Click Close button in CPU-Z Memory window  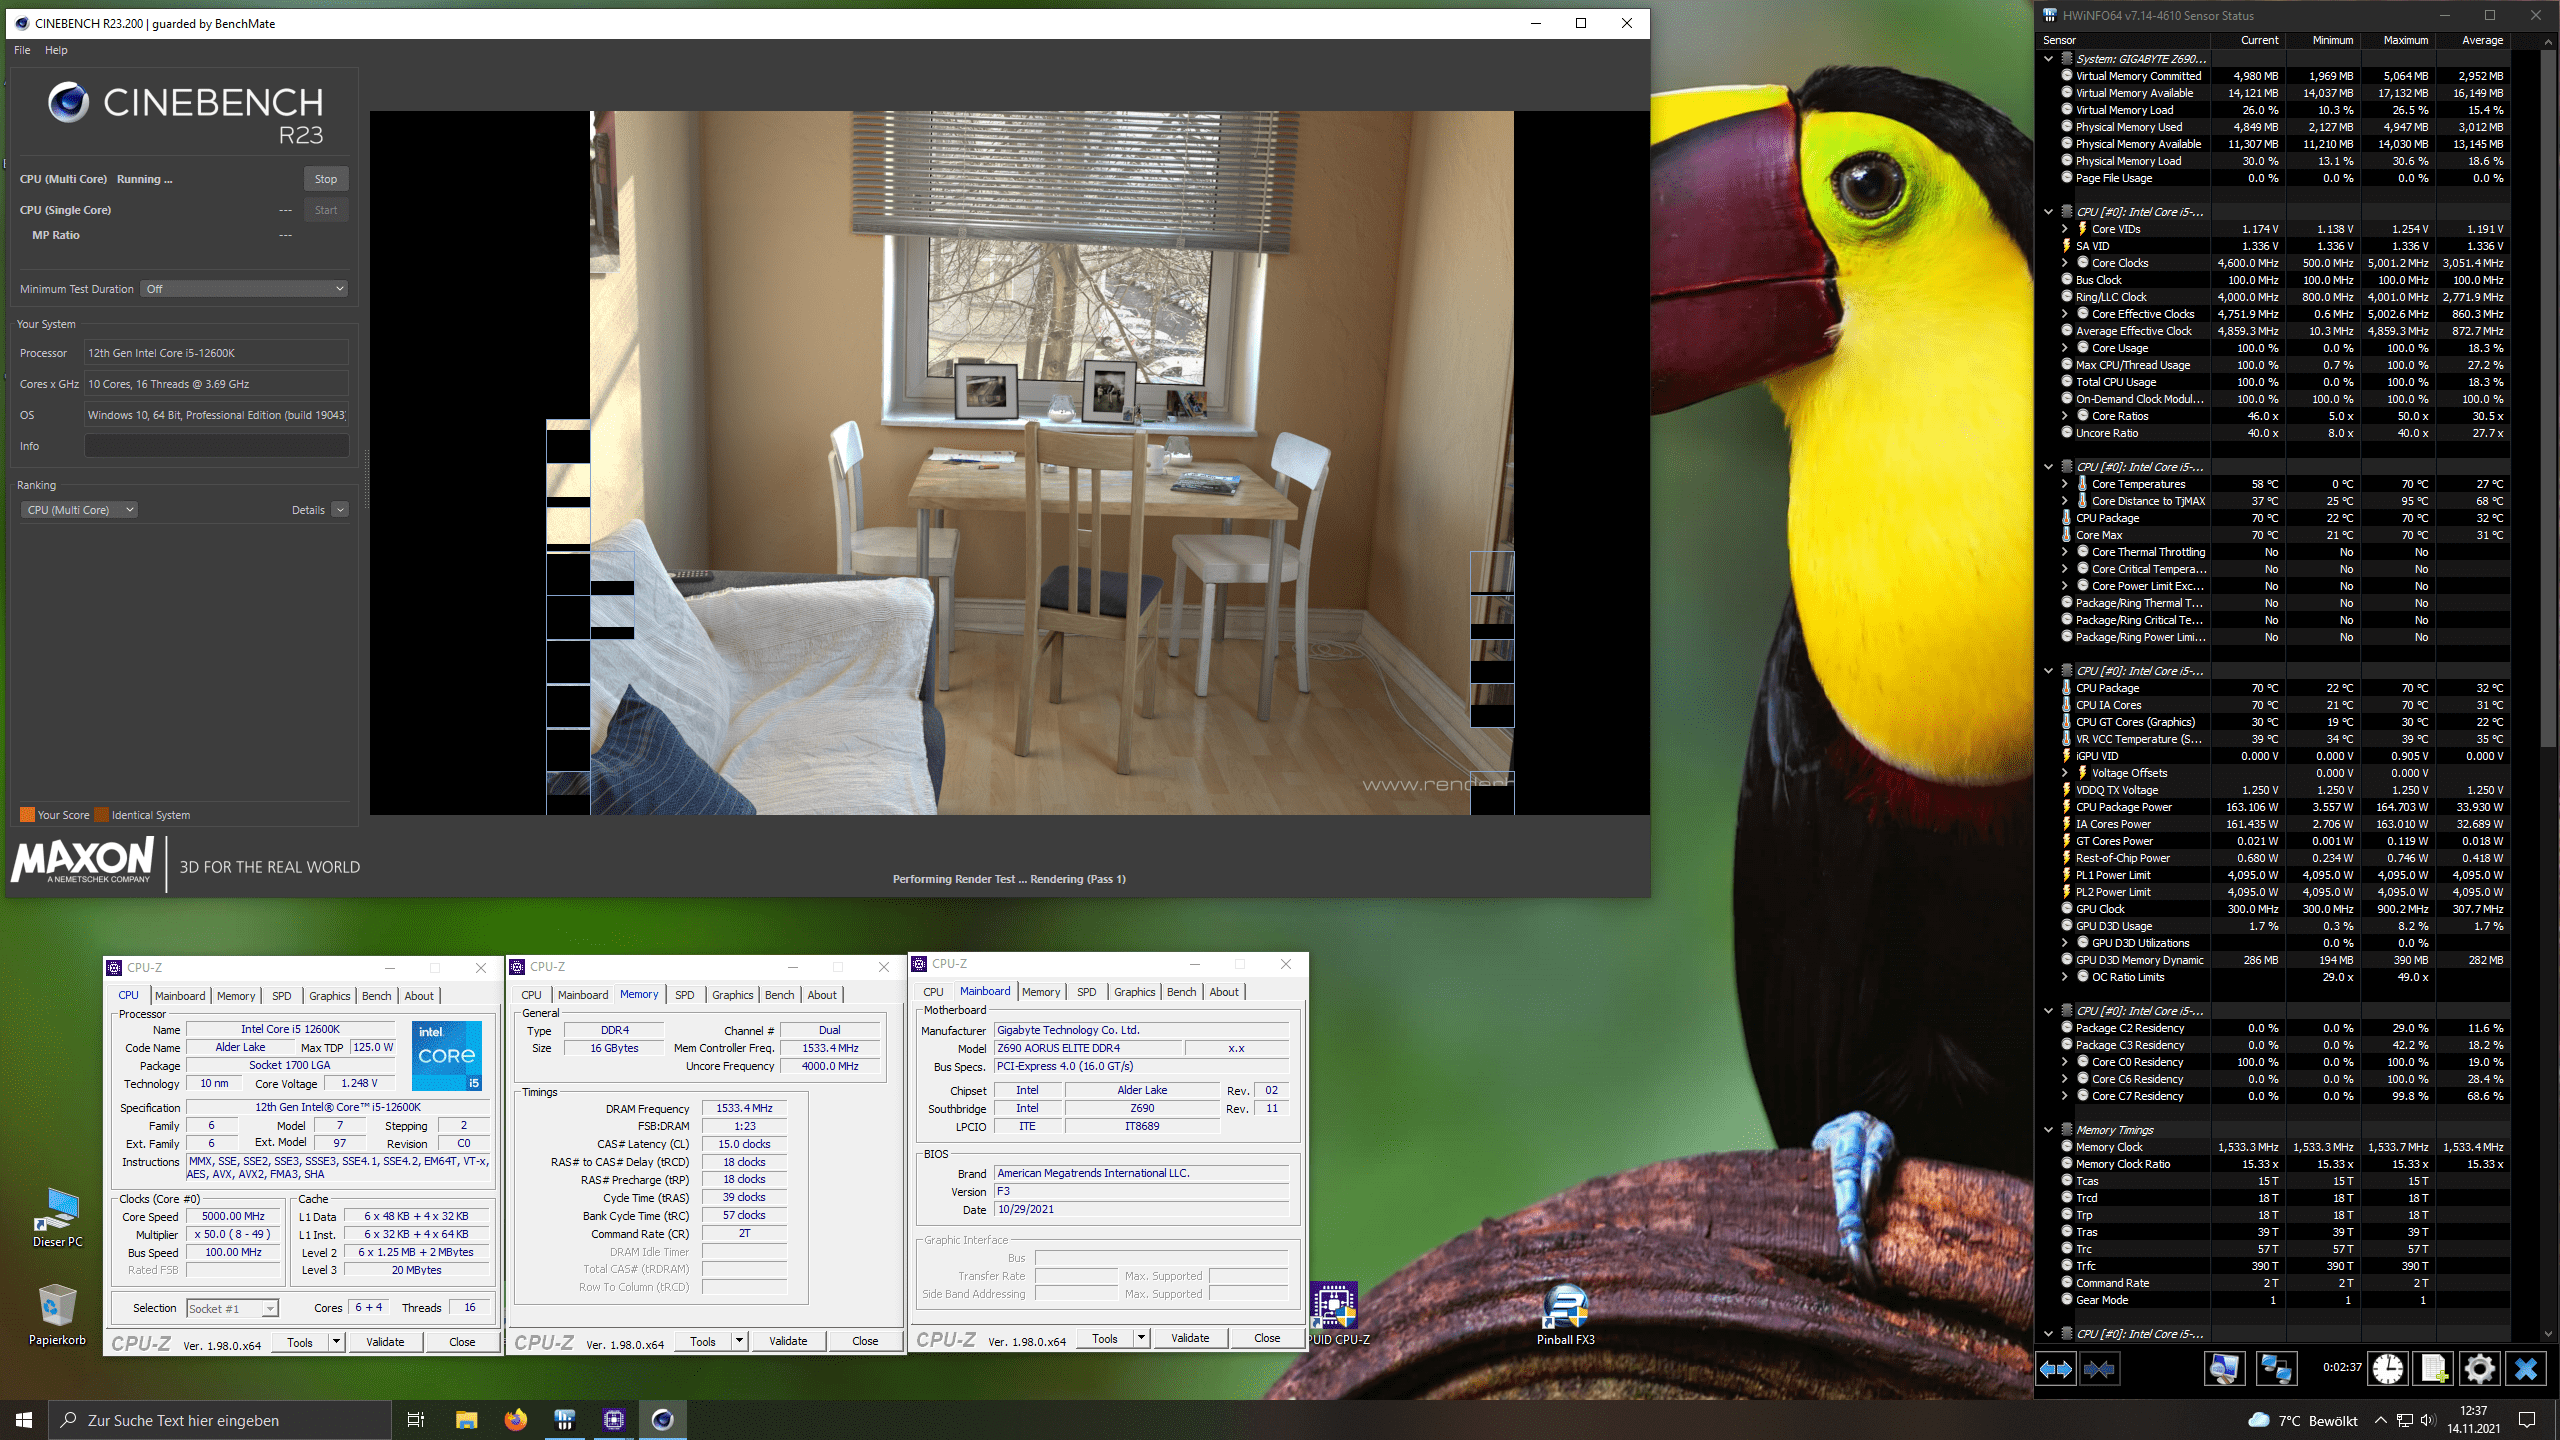pos(865,1341)
